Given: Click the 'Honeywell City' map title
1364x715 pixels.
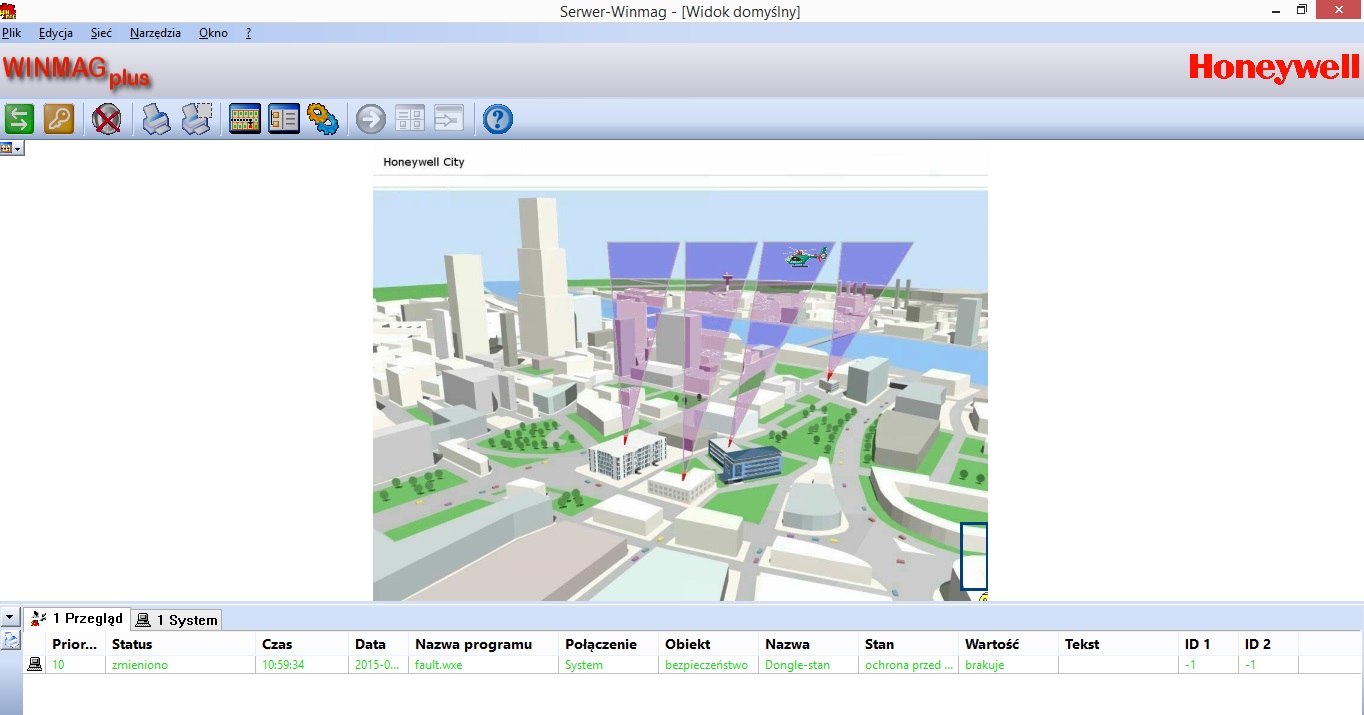Looking at the screenshot, I should click(424, 162).
